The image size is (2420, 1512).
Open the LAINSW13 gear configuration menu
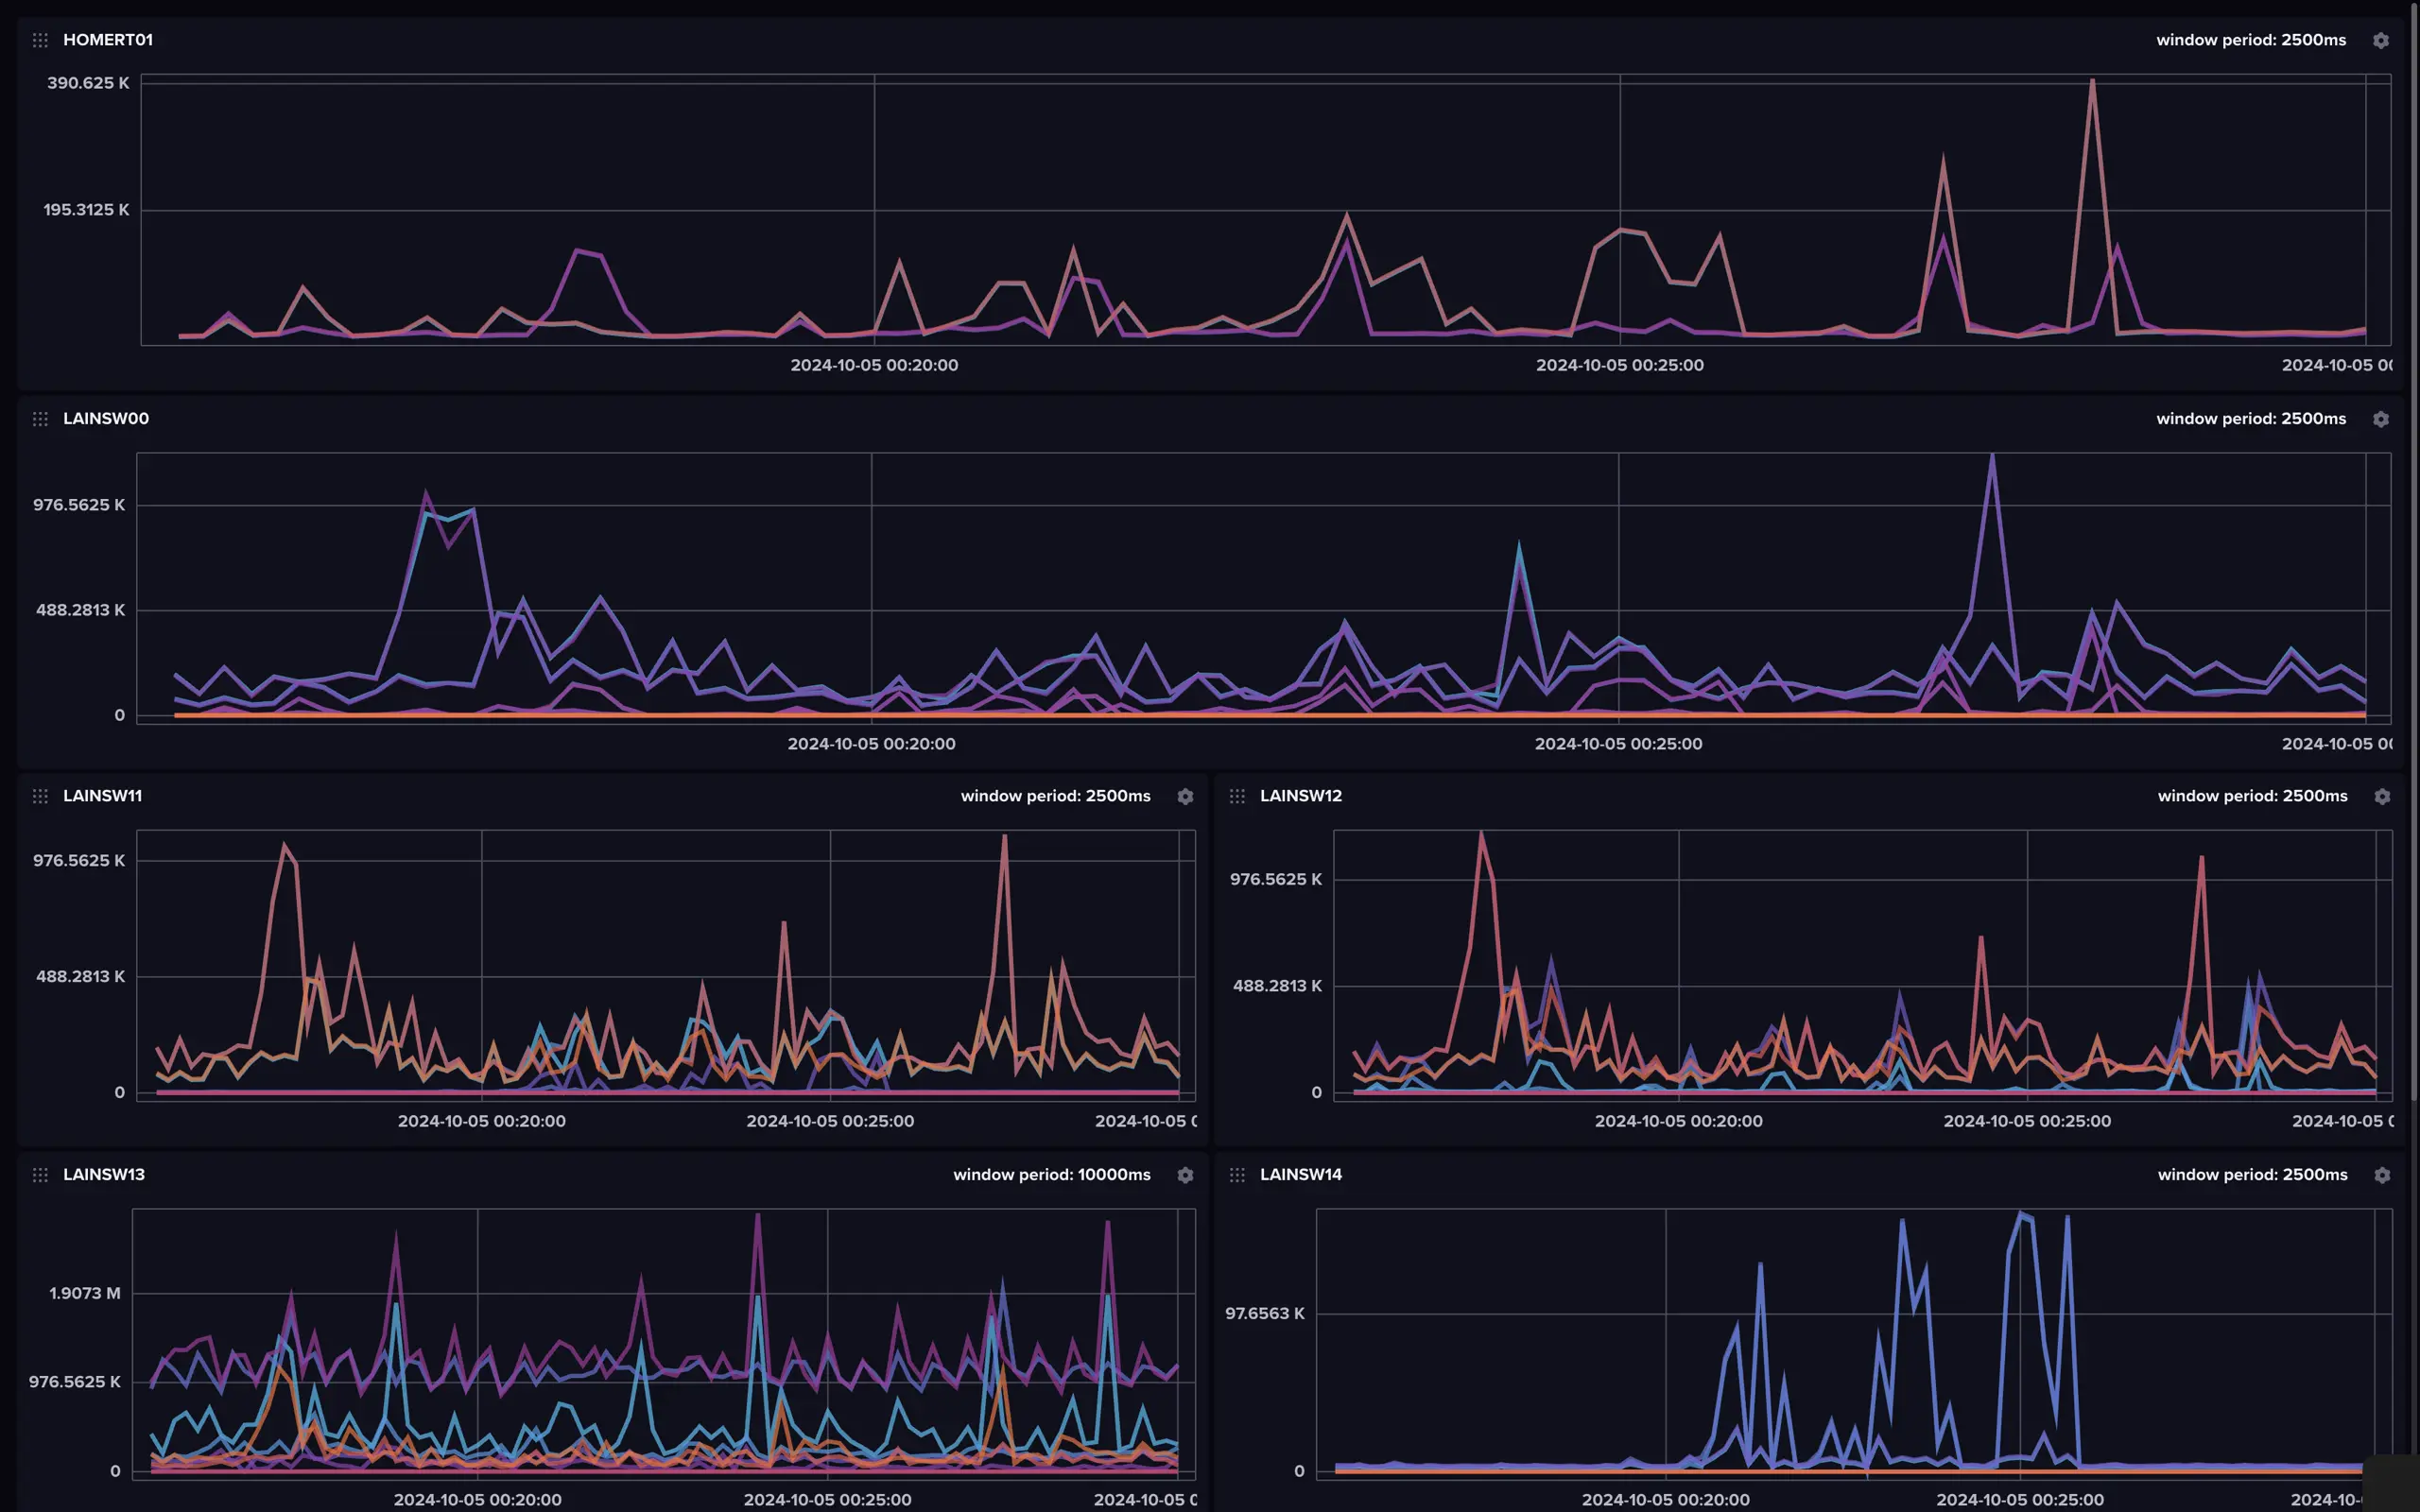pos(1185,1175)
